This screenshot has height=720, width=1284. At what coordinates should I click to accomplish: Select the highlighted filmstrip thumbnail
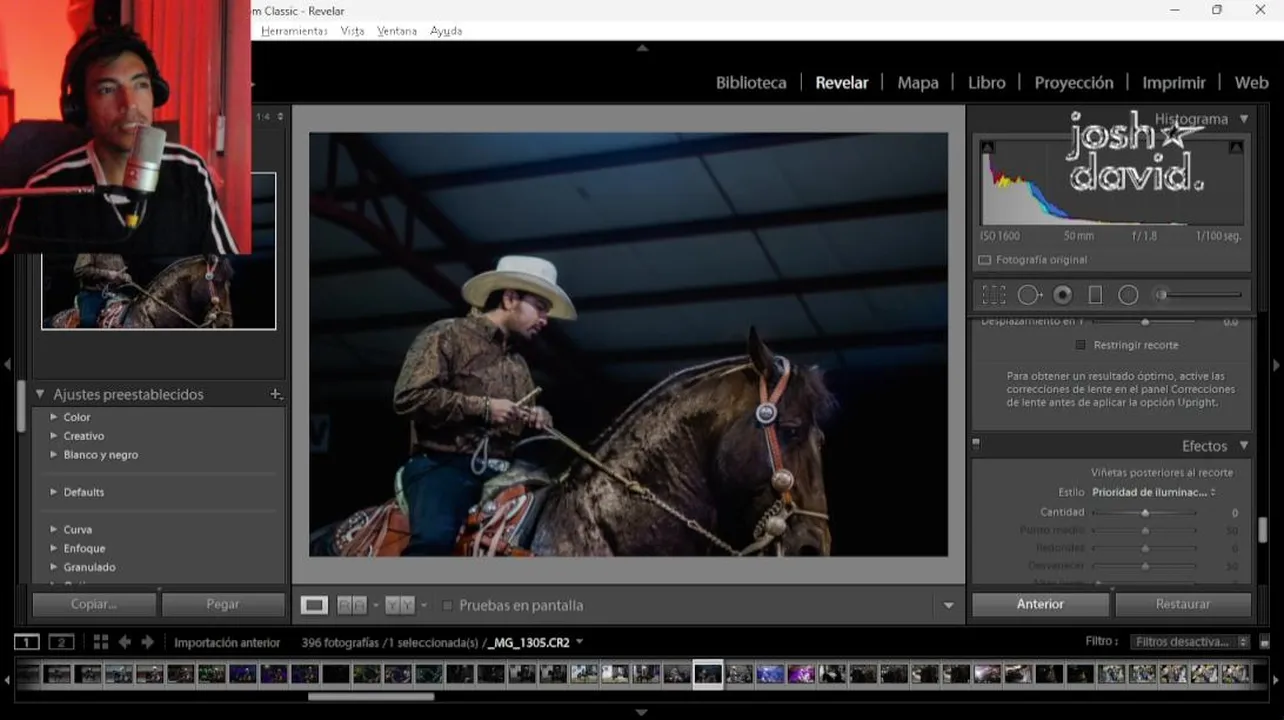point(708,674)
